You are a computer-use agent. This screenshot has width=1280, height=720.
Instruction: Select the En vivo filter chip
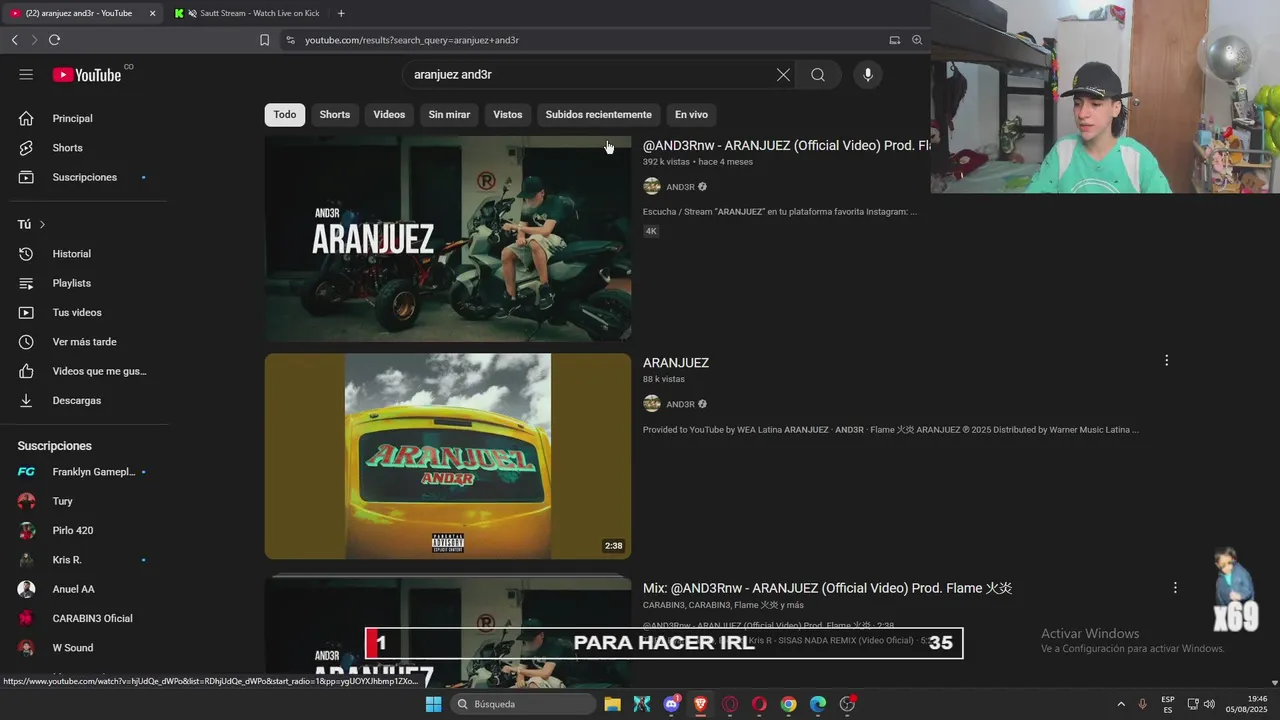(x=691, y=114)
